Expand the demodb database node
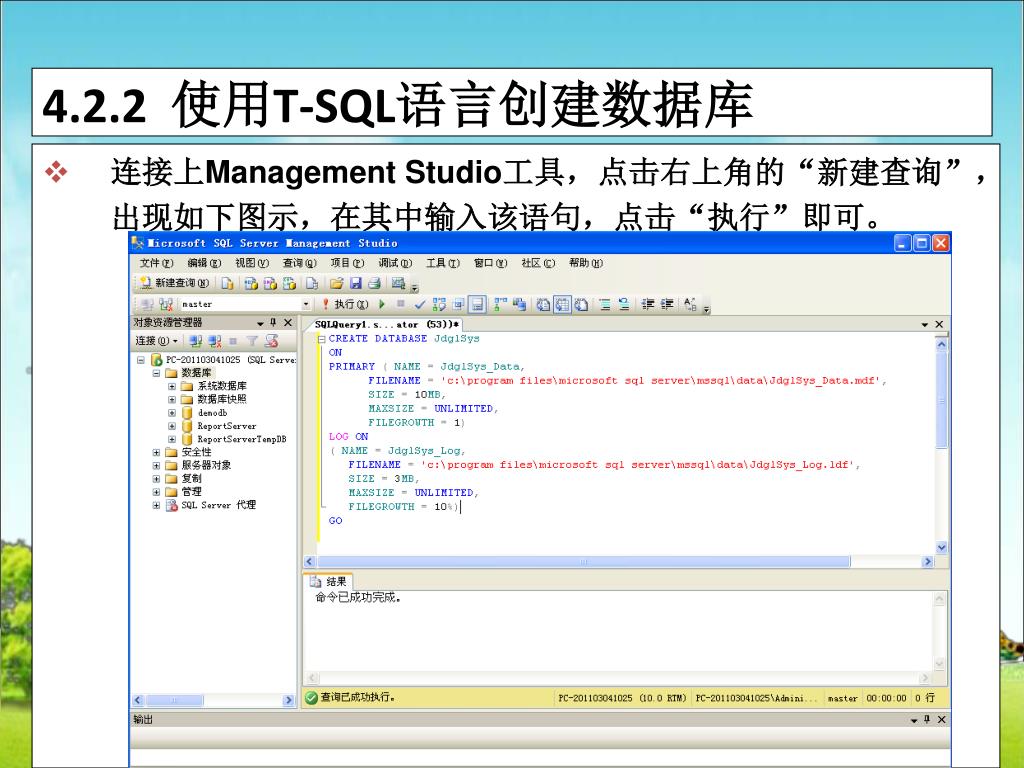Viewport: 1024px width, 768px height. (172, 413)
